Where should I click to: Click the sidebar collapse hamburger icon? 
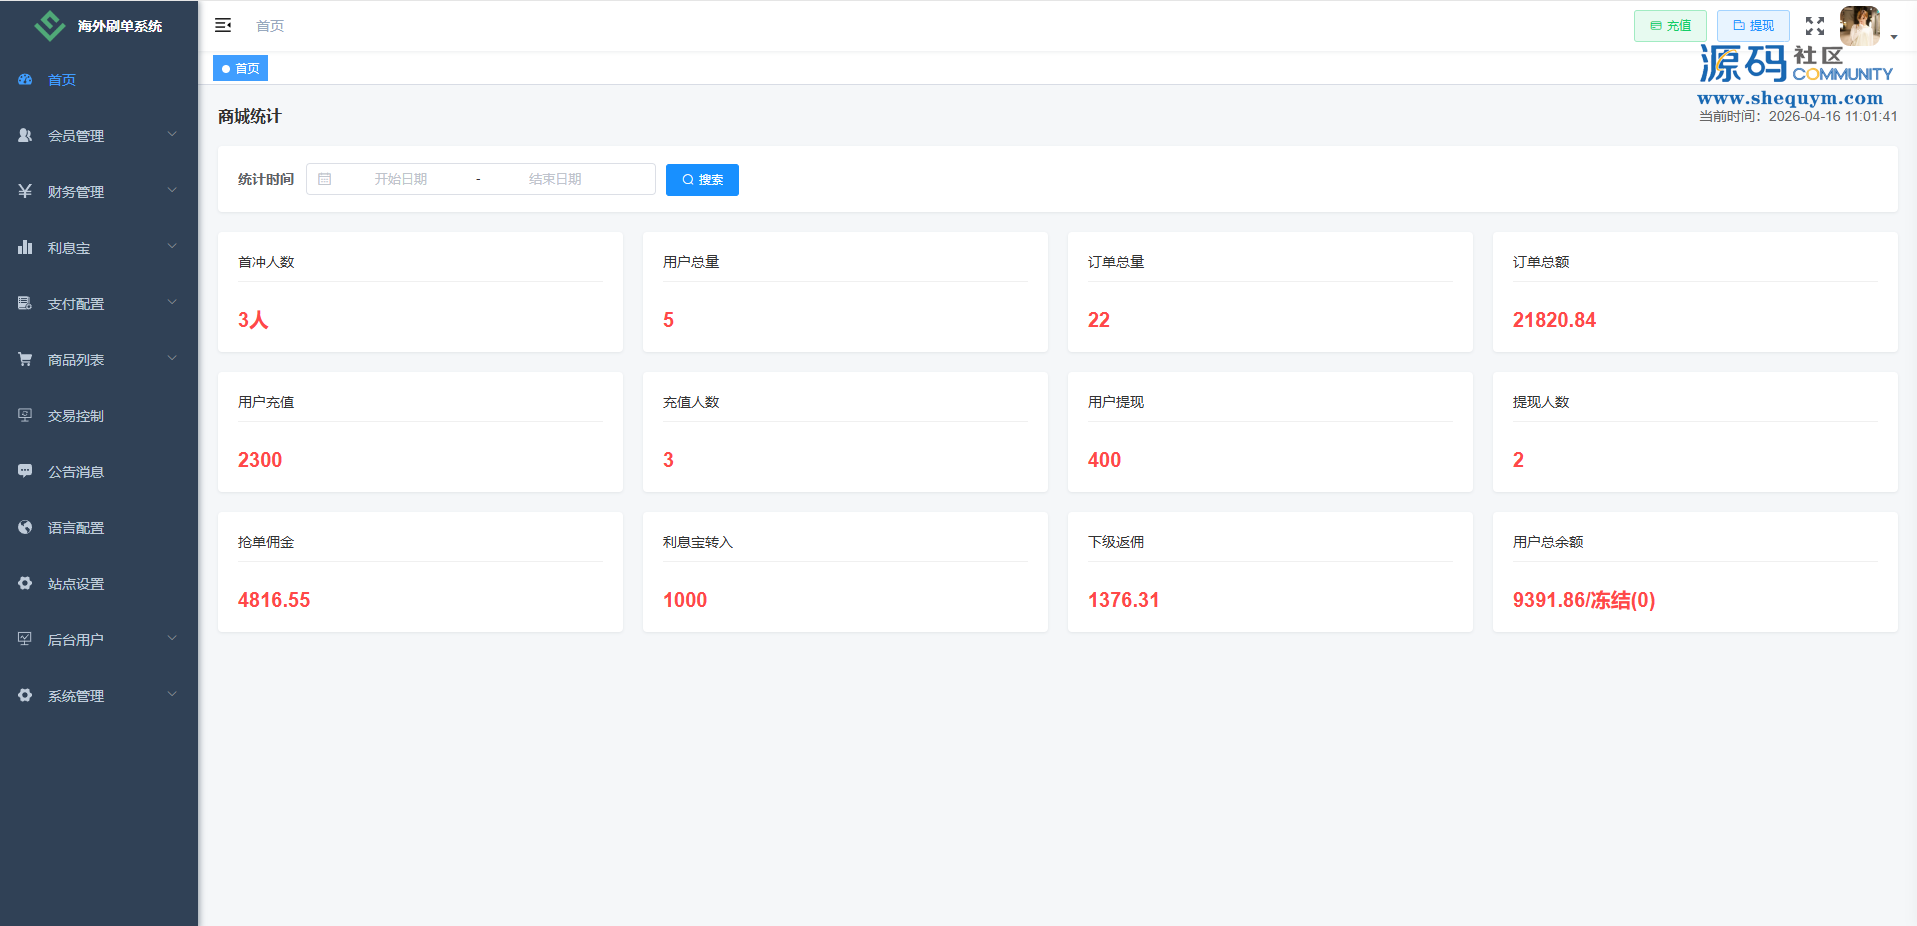(x=223, y=25)
